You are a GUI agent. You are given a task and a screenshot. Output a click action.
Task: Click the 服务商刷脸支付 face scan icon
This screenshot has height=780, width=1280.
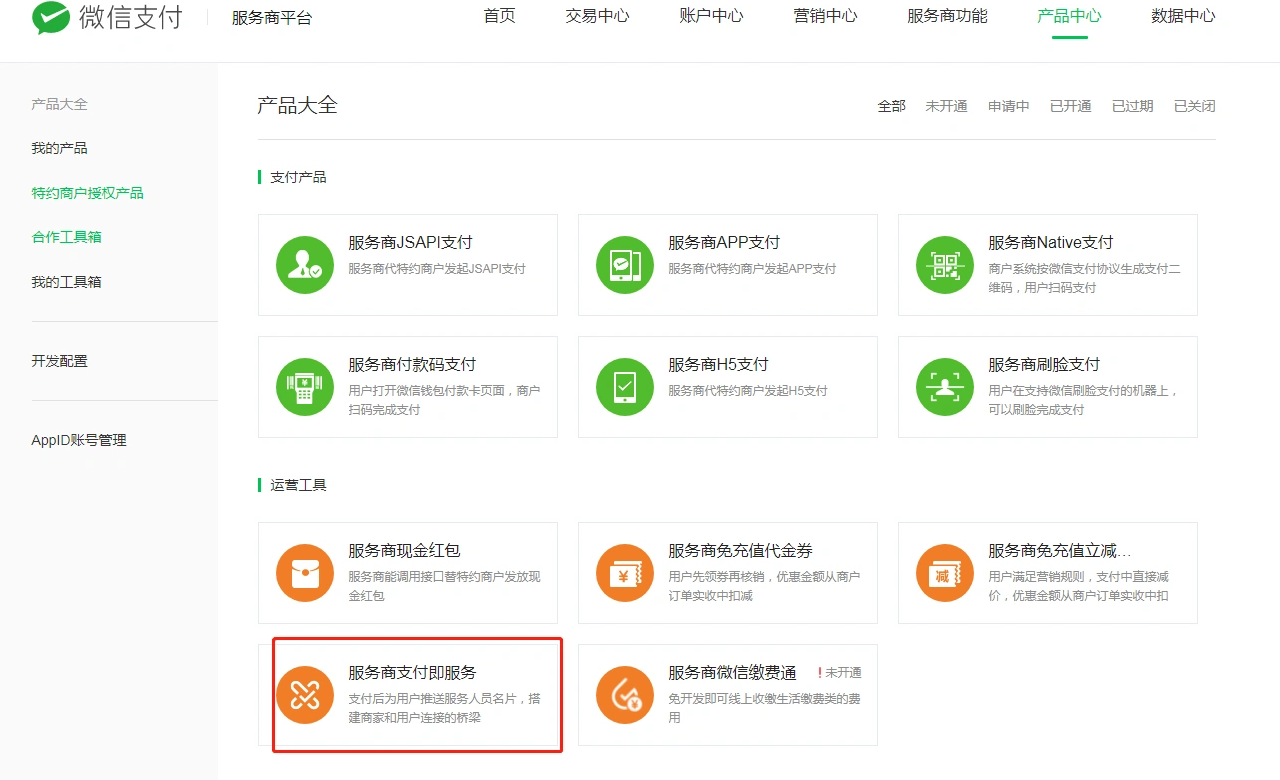tap(945, 387)
